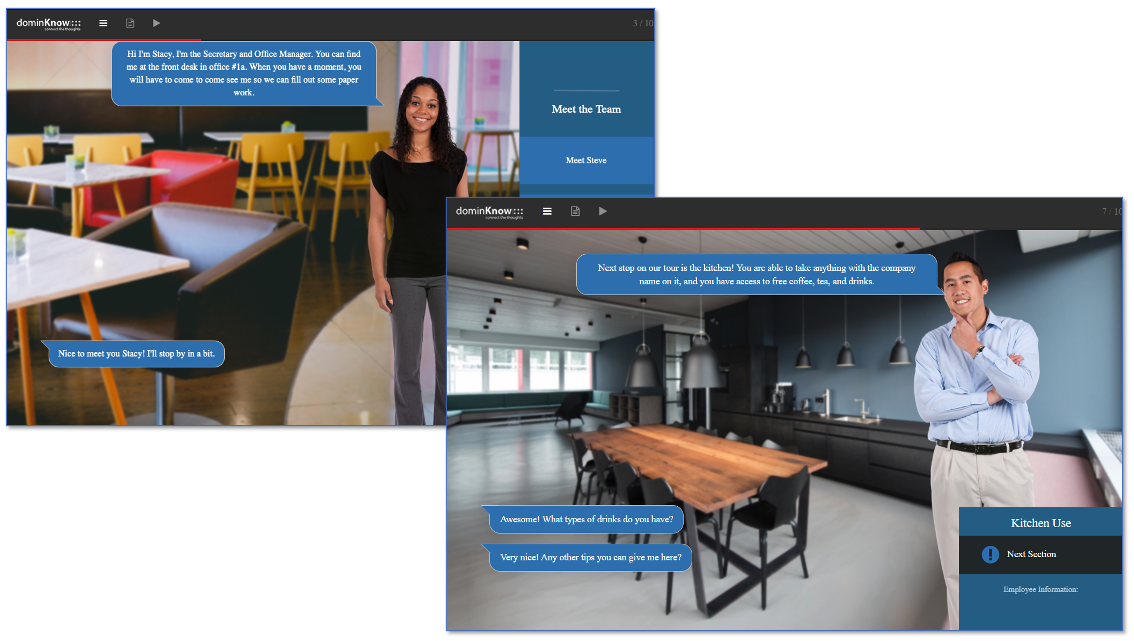Click the Employee Information label
The height and width of the screenshot is (641, 1134).
pyautogui.click(x=1043, y=589)
